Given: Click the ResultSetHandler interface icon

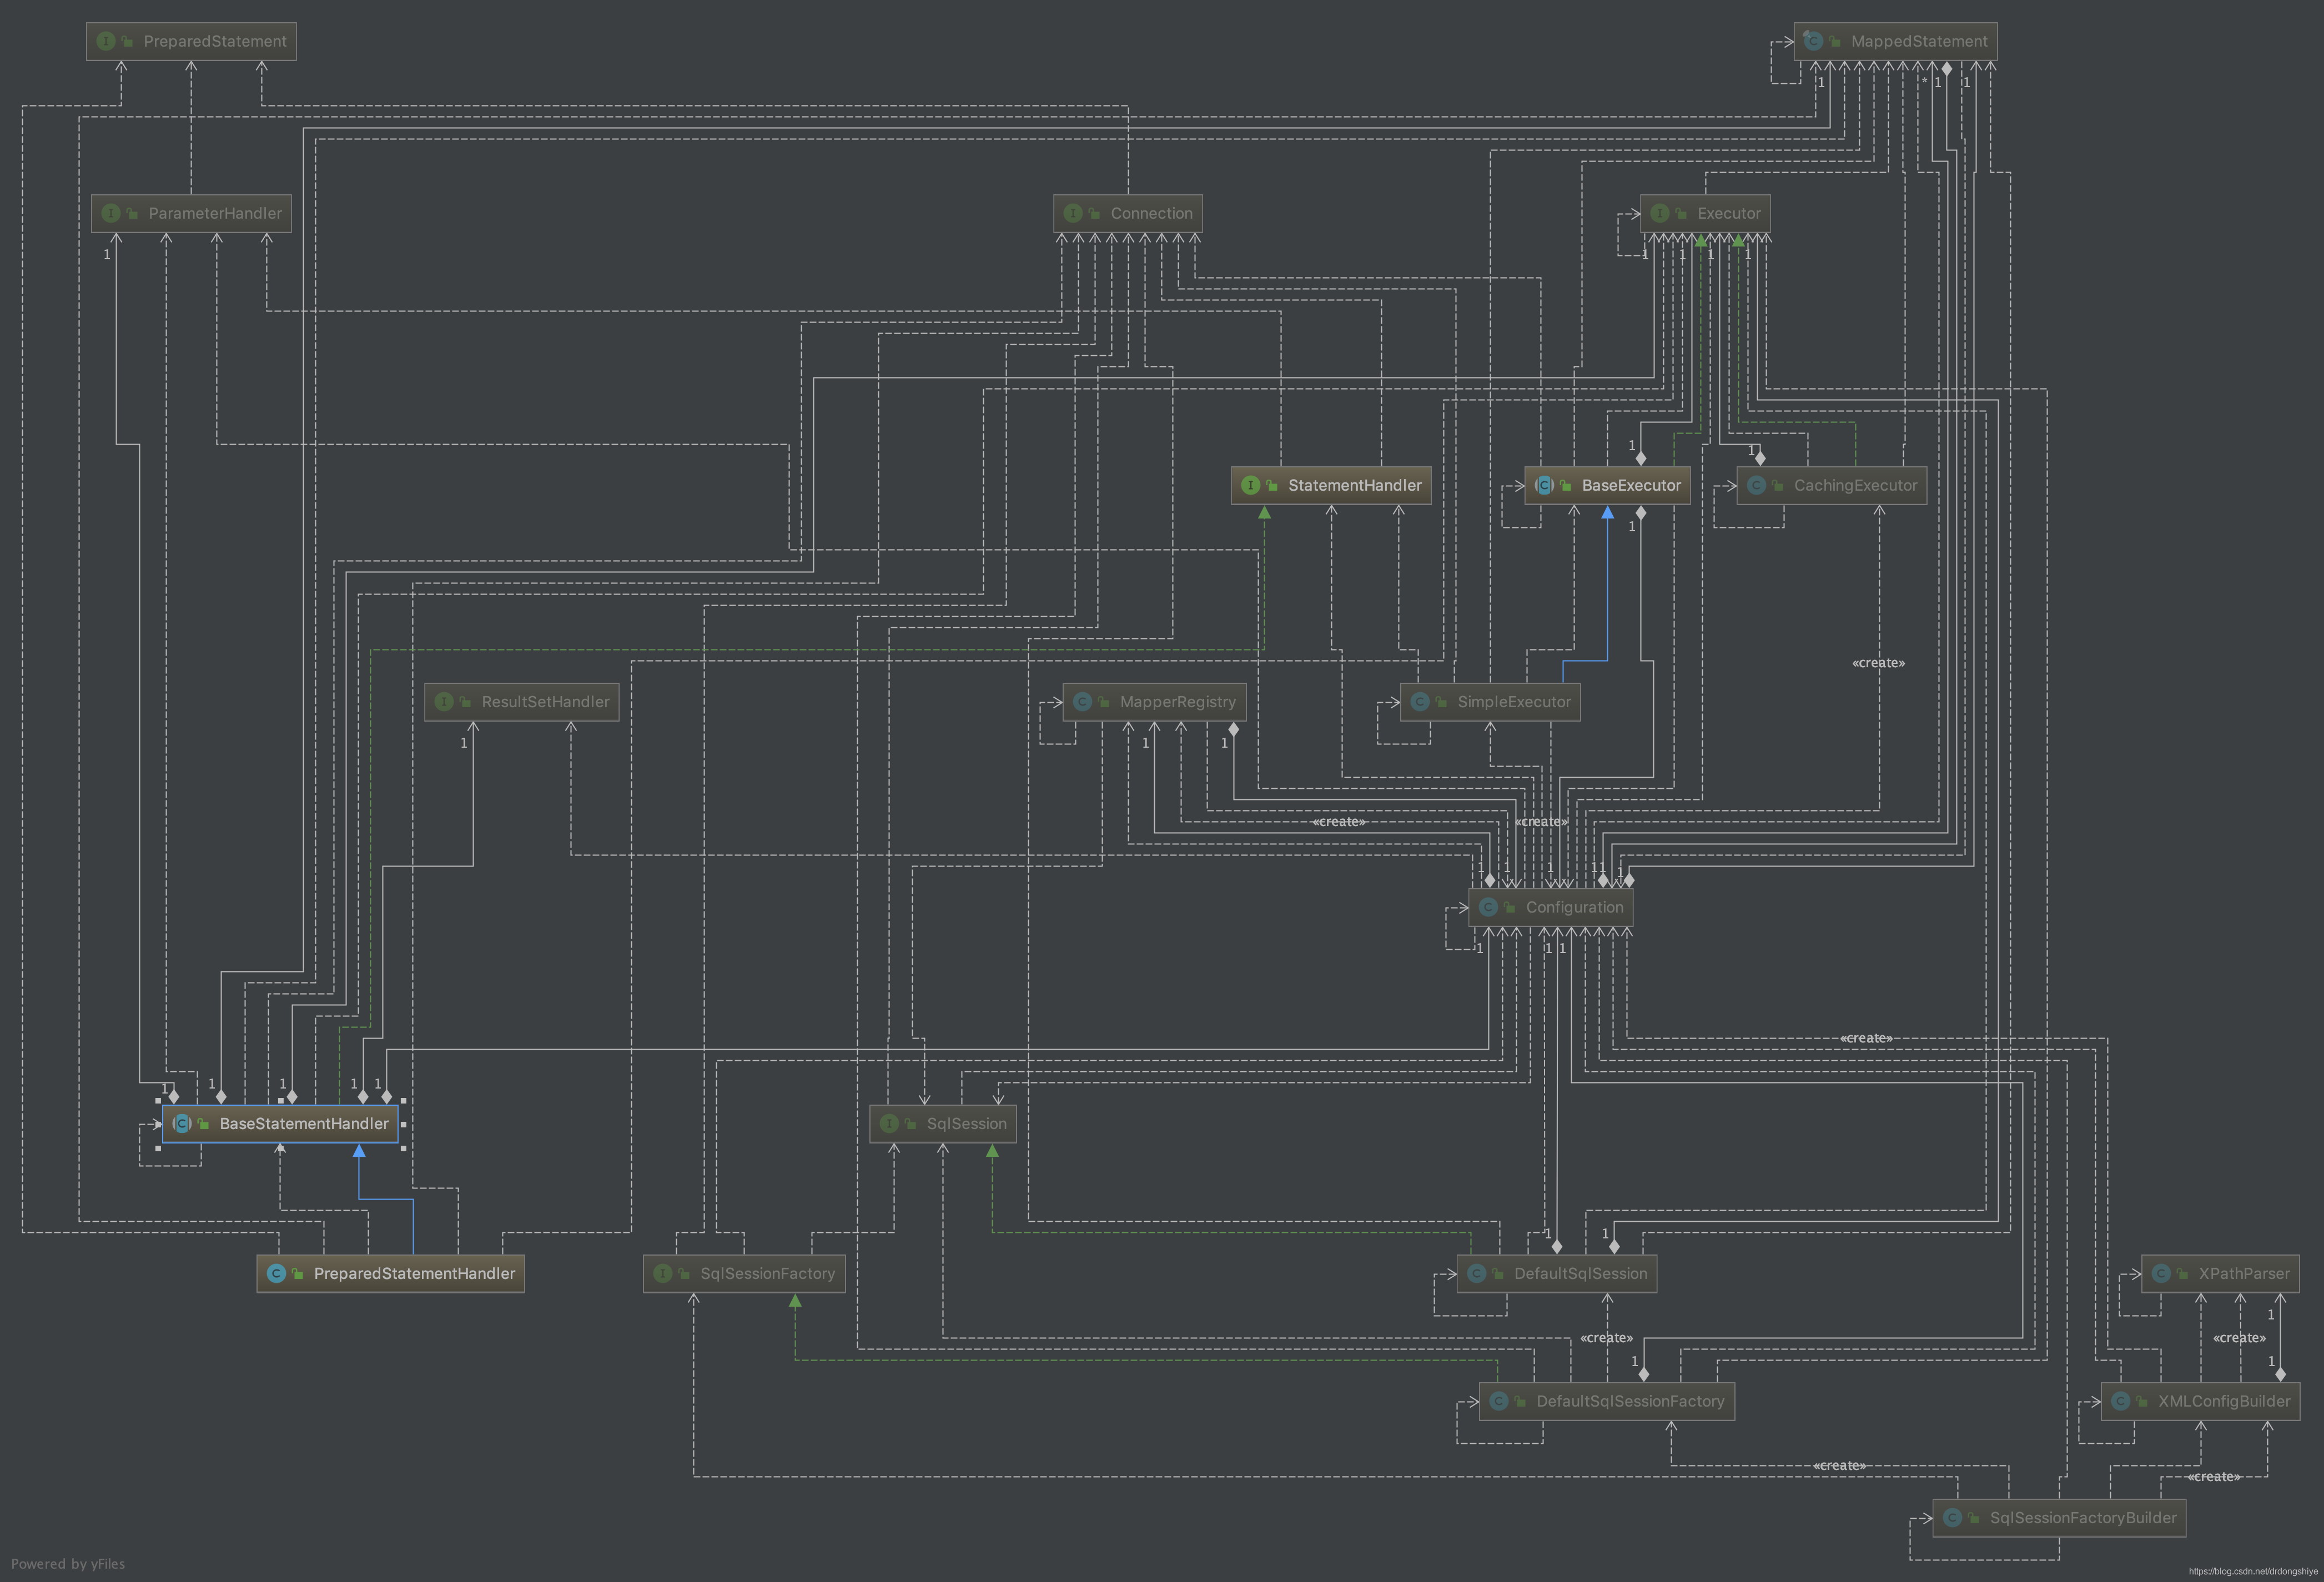Looking at the screenshot, I should (444, 702).
